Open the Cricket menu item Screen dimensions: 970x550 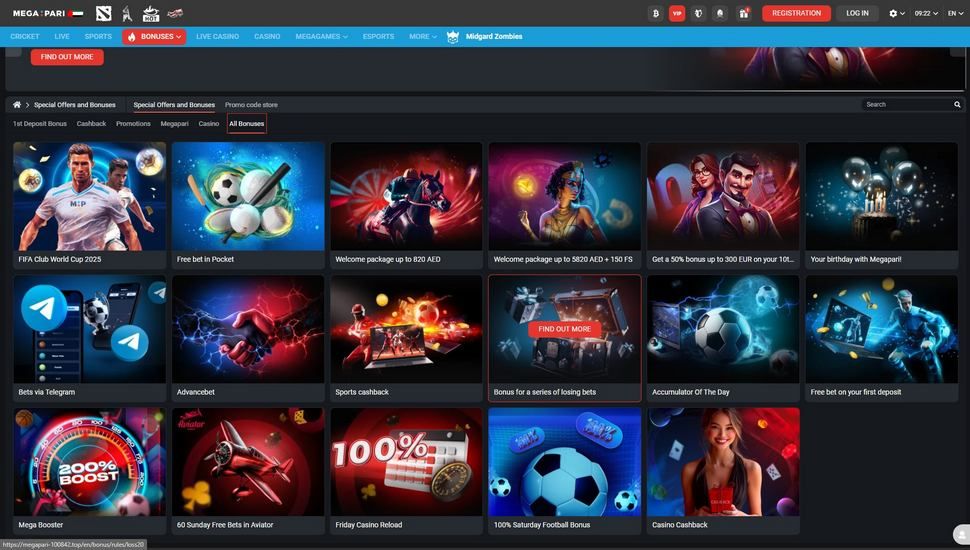point(25,37)
